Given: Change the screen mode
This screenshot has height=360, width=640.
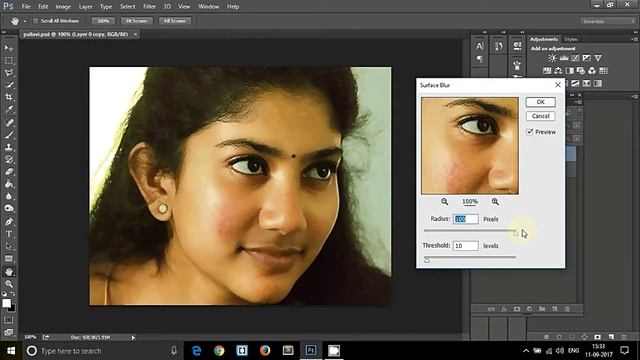Looking at the screenshot, I should coord(9,332).
